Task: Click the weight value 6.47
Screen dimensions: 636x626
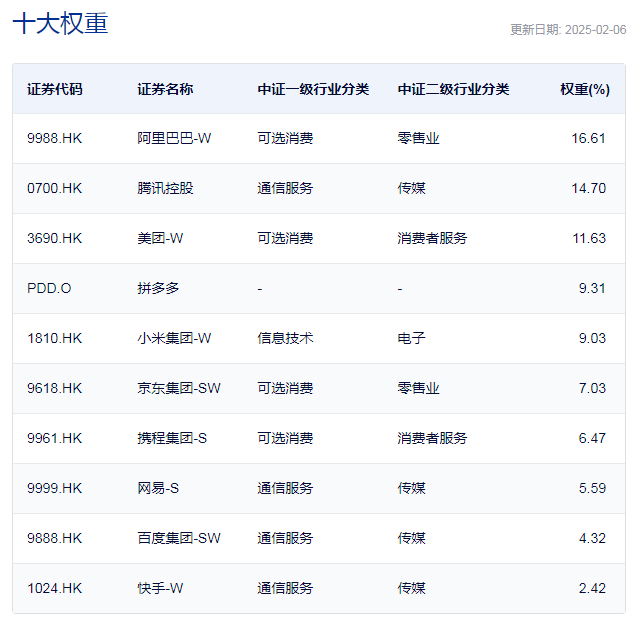Action: 592,438
